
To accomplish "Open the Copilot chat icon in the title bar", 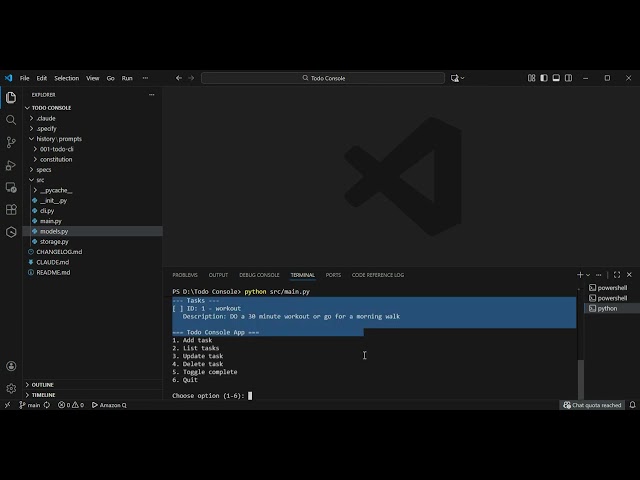I will click(x=455, y=78).
